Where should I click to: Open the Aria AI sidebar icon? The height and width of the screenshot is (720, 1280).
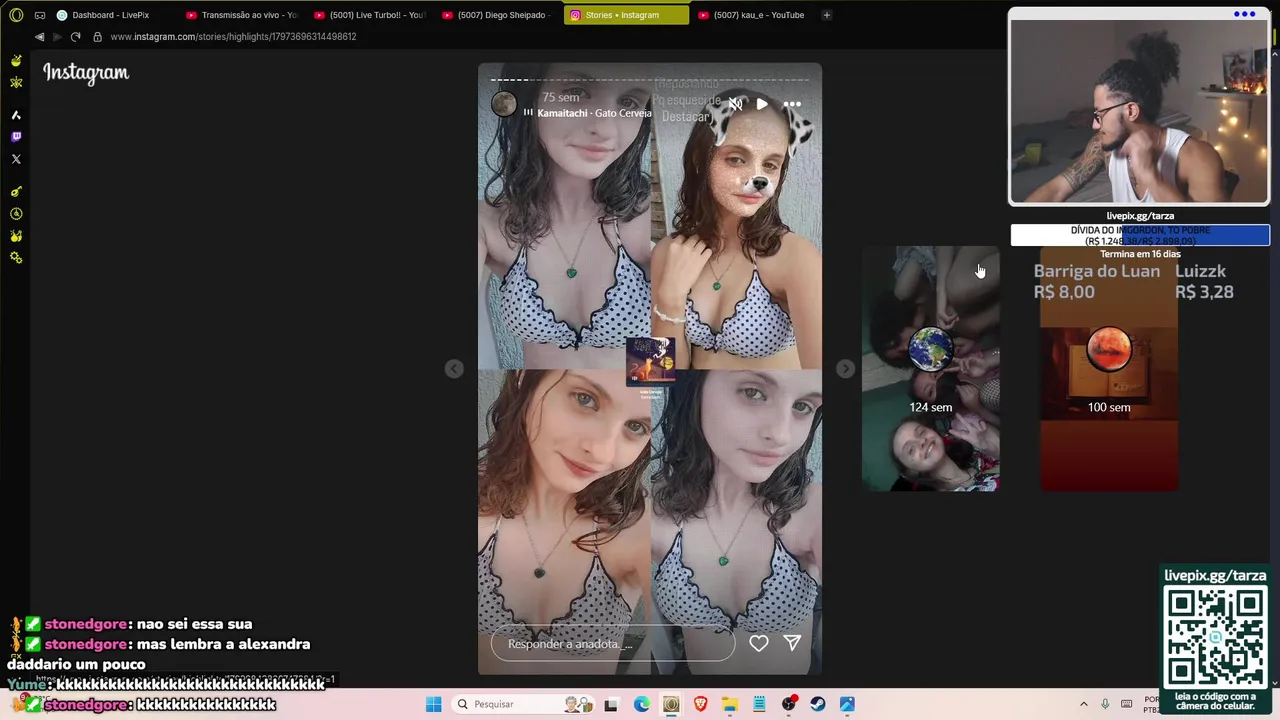pyautogui.click(x=16, y=115)
